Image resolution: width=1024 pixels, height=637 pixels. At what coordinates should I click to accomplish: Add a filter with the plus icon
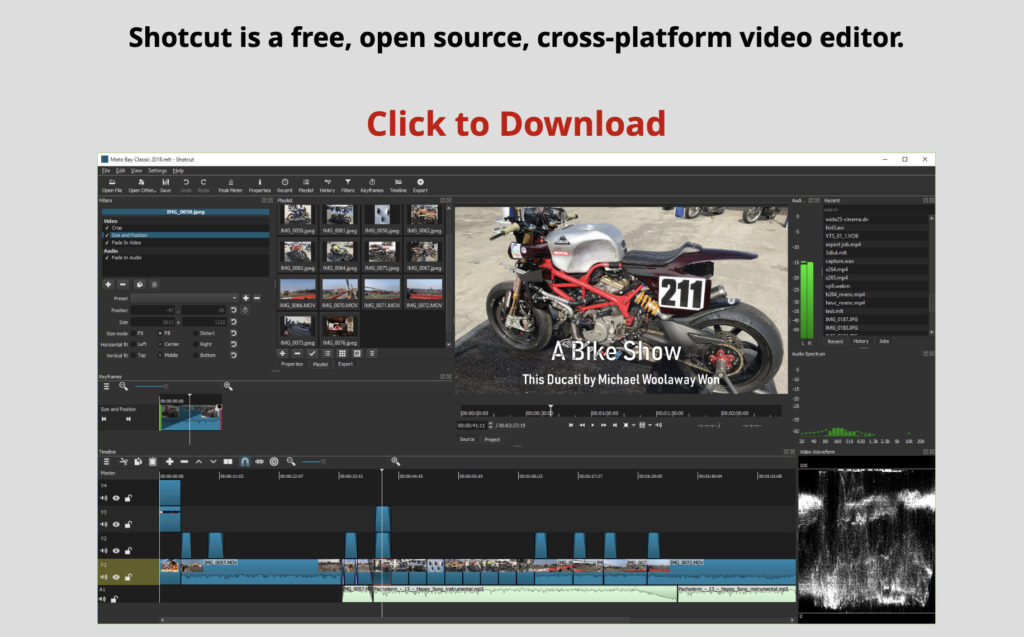(x=108, y=284)
